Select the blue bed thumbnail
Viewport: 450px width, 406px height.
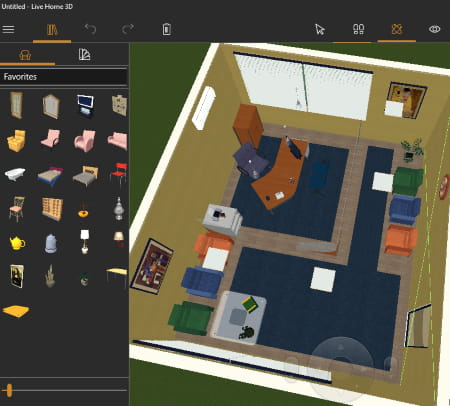[x=50, y=176]
